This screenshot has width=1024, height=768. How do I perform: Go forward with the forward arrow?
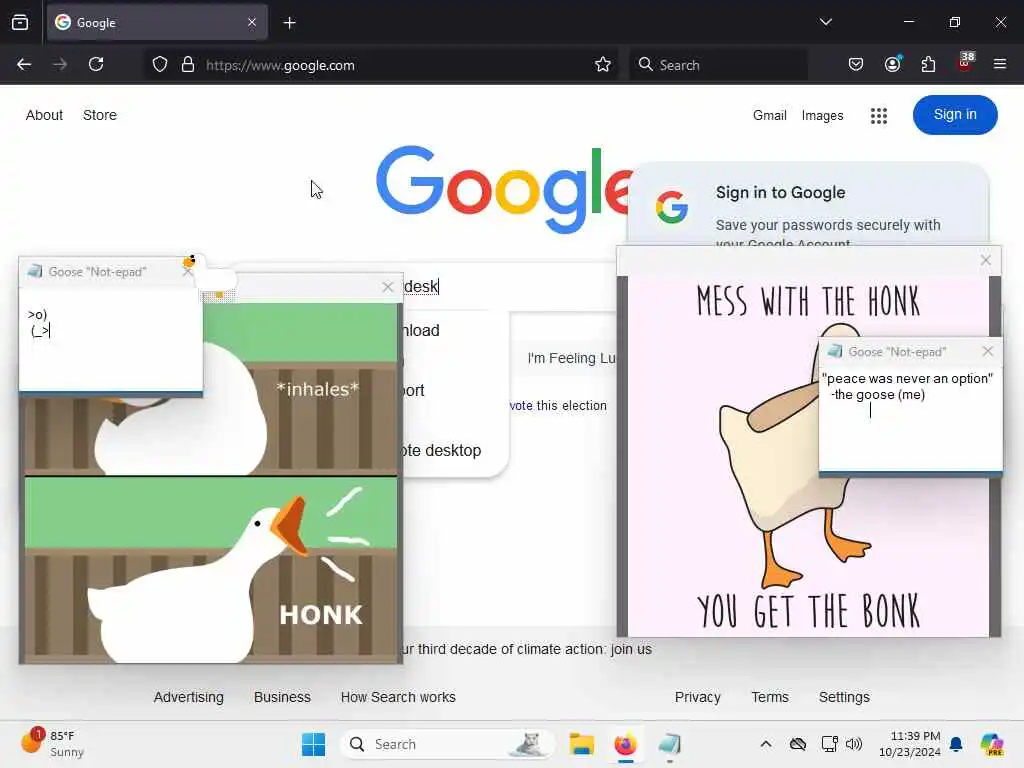(x=60, y=65)
